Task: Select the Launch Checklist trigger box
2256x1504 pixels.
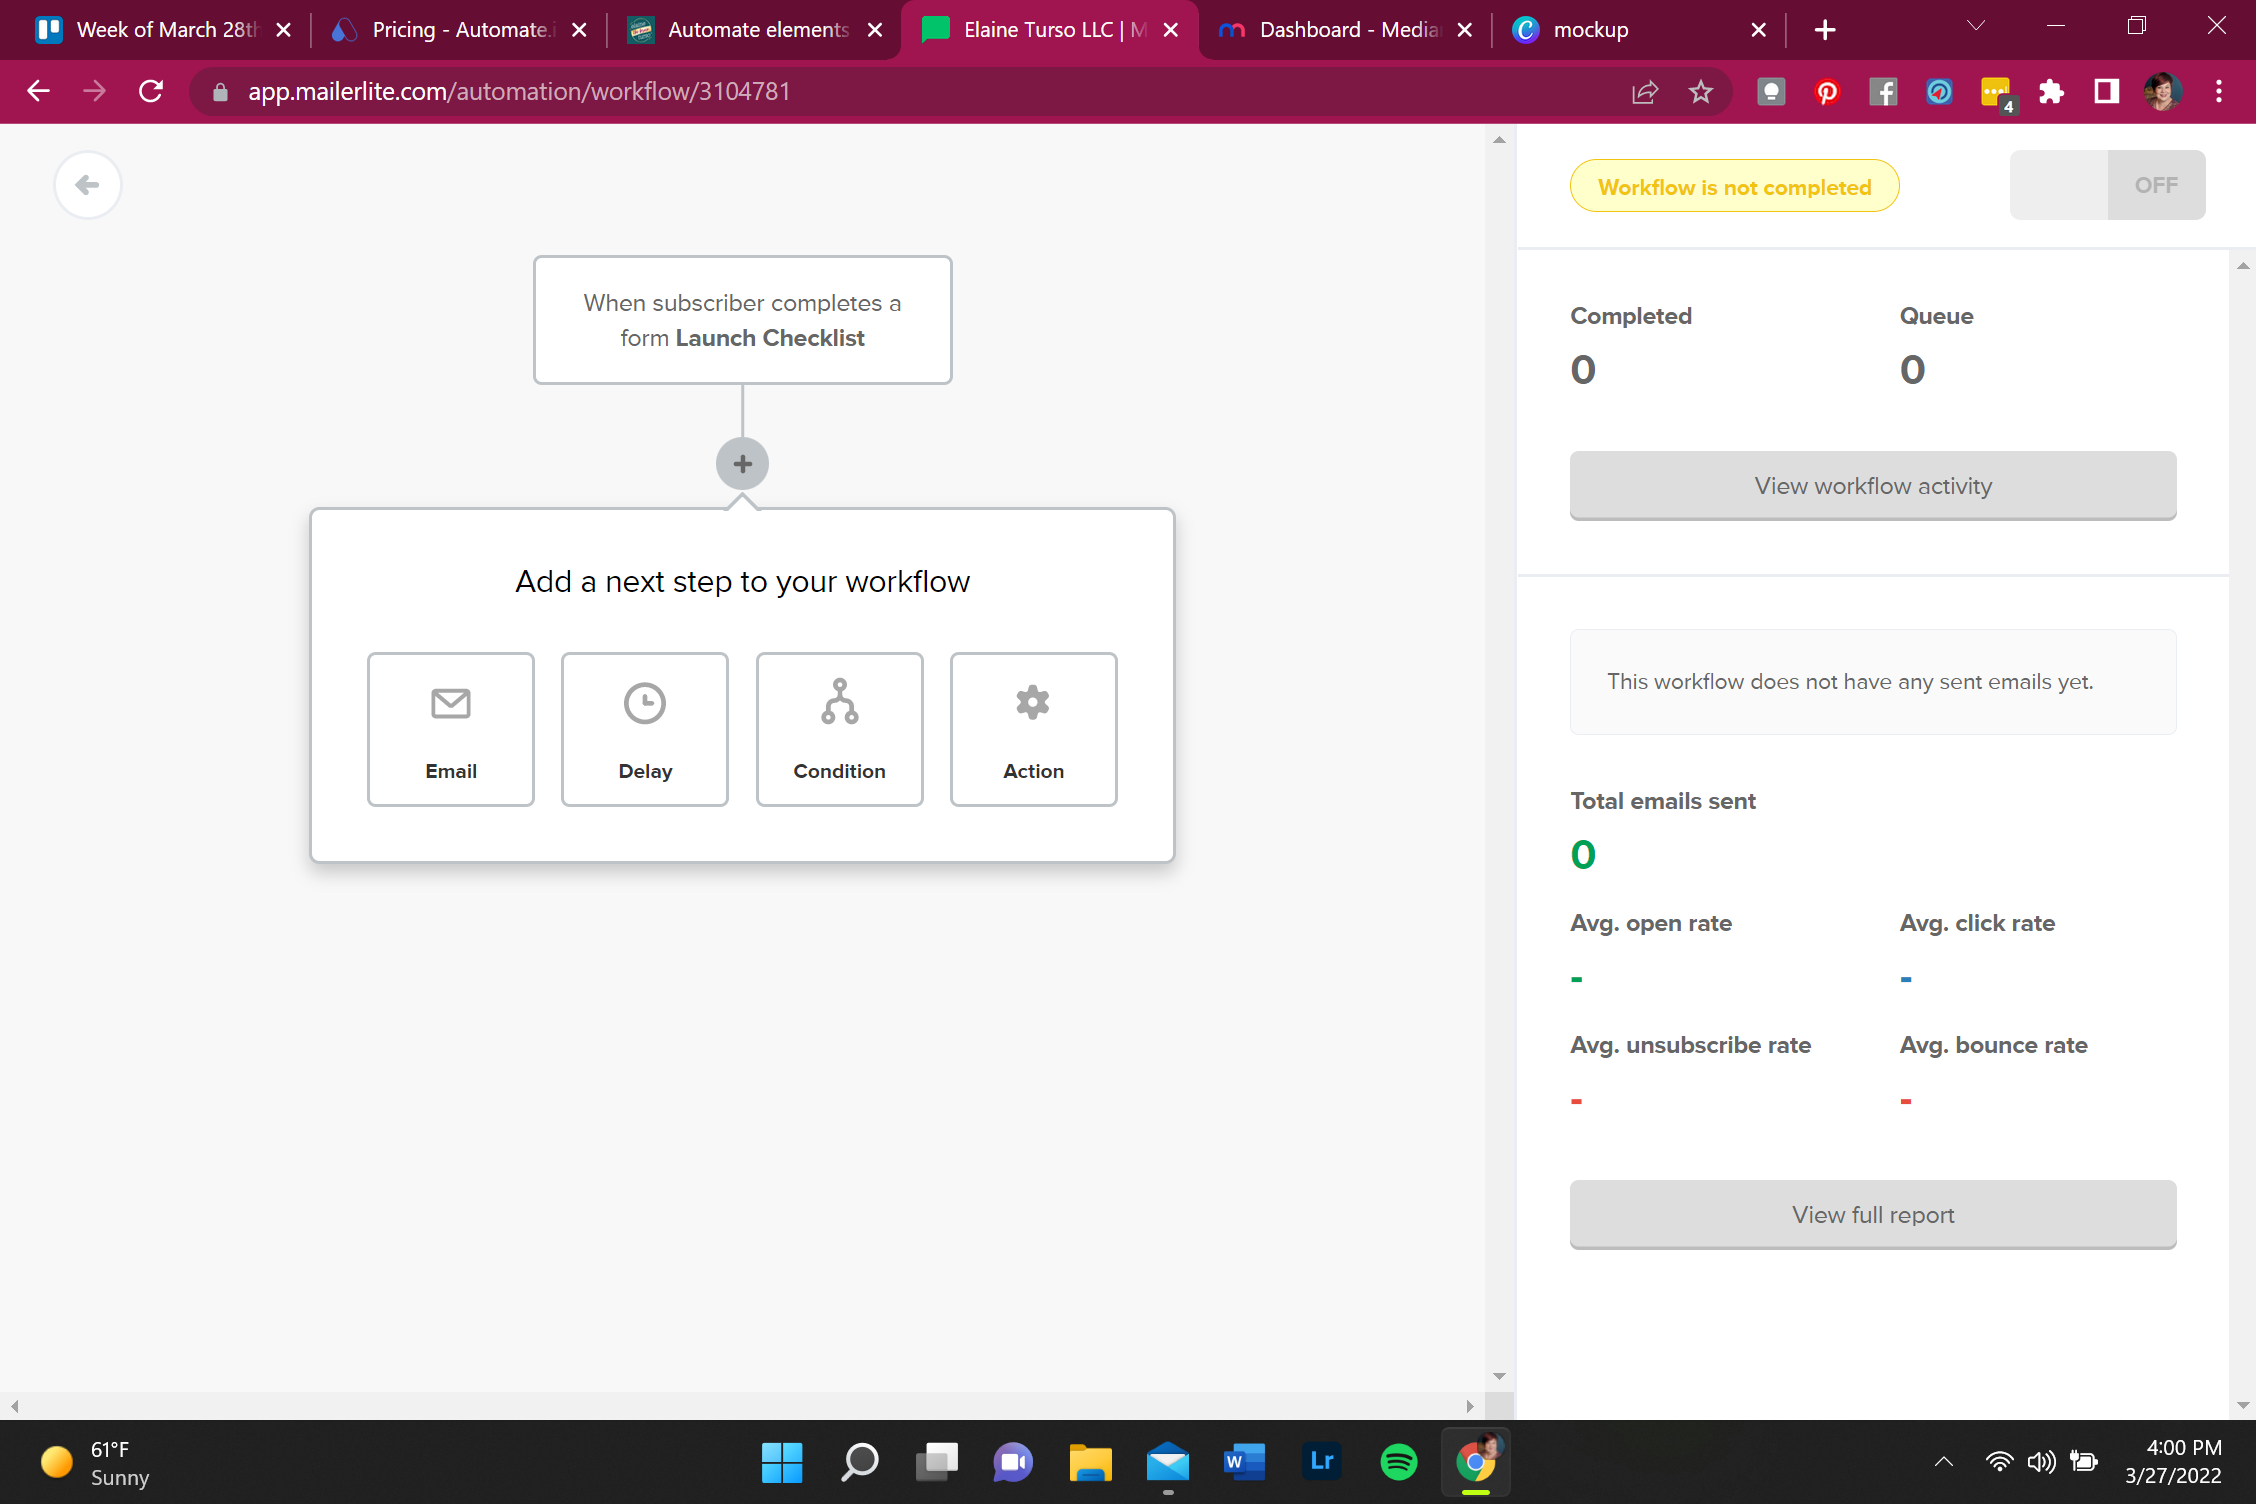Action: [742, 320]
